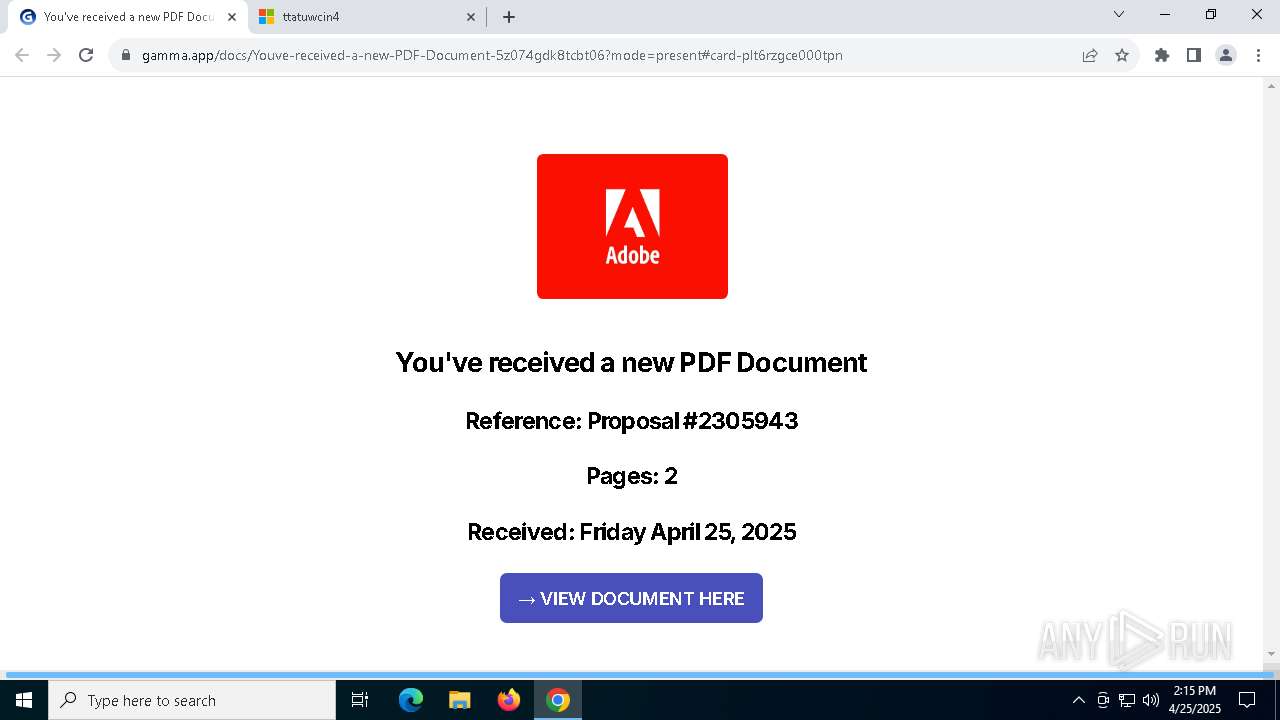Click the 'Reference: Proposal #2305943' text
Viewport: 1280px width, 720px height.
632,421
